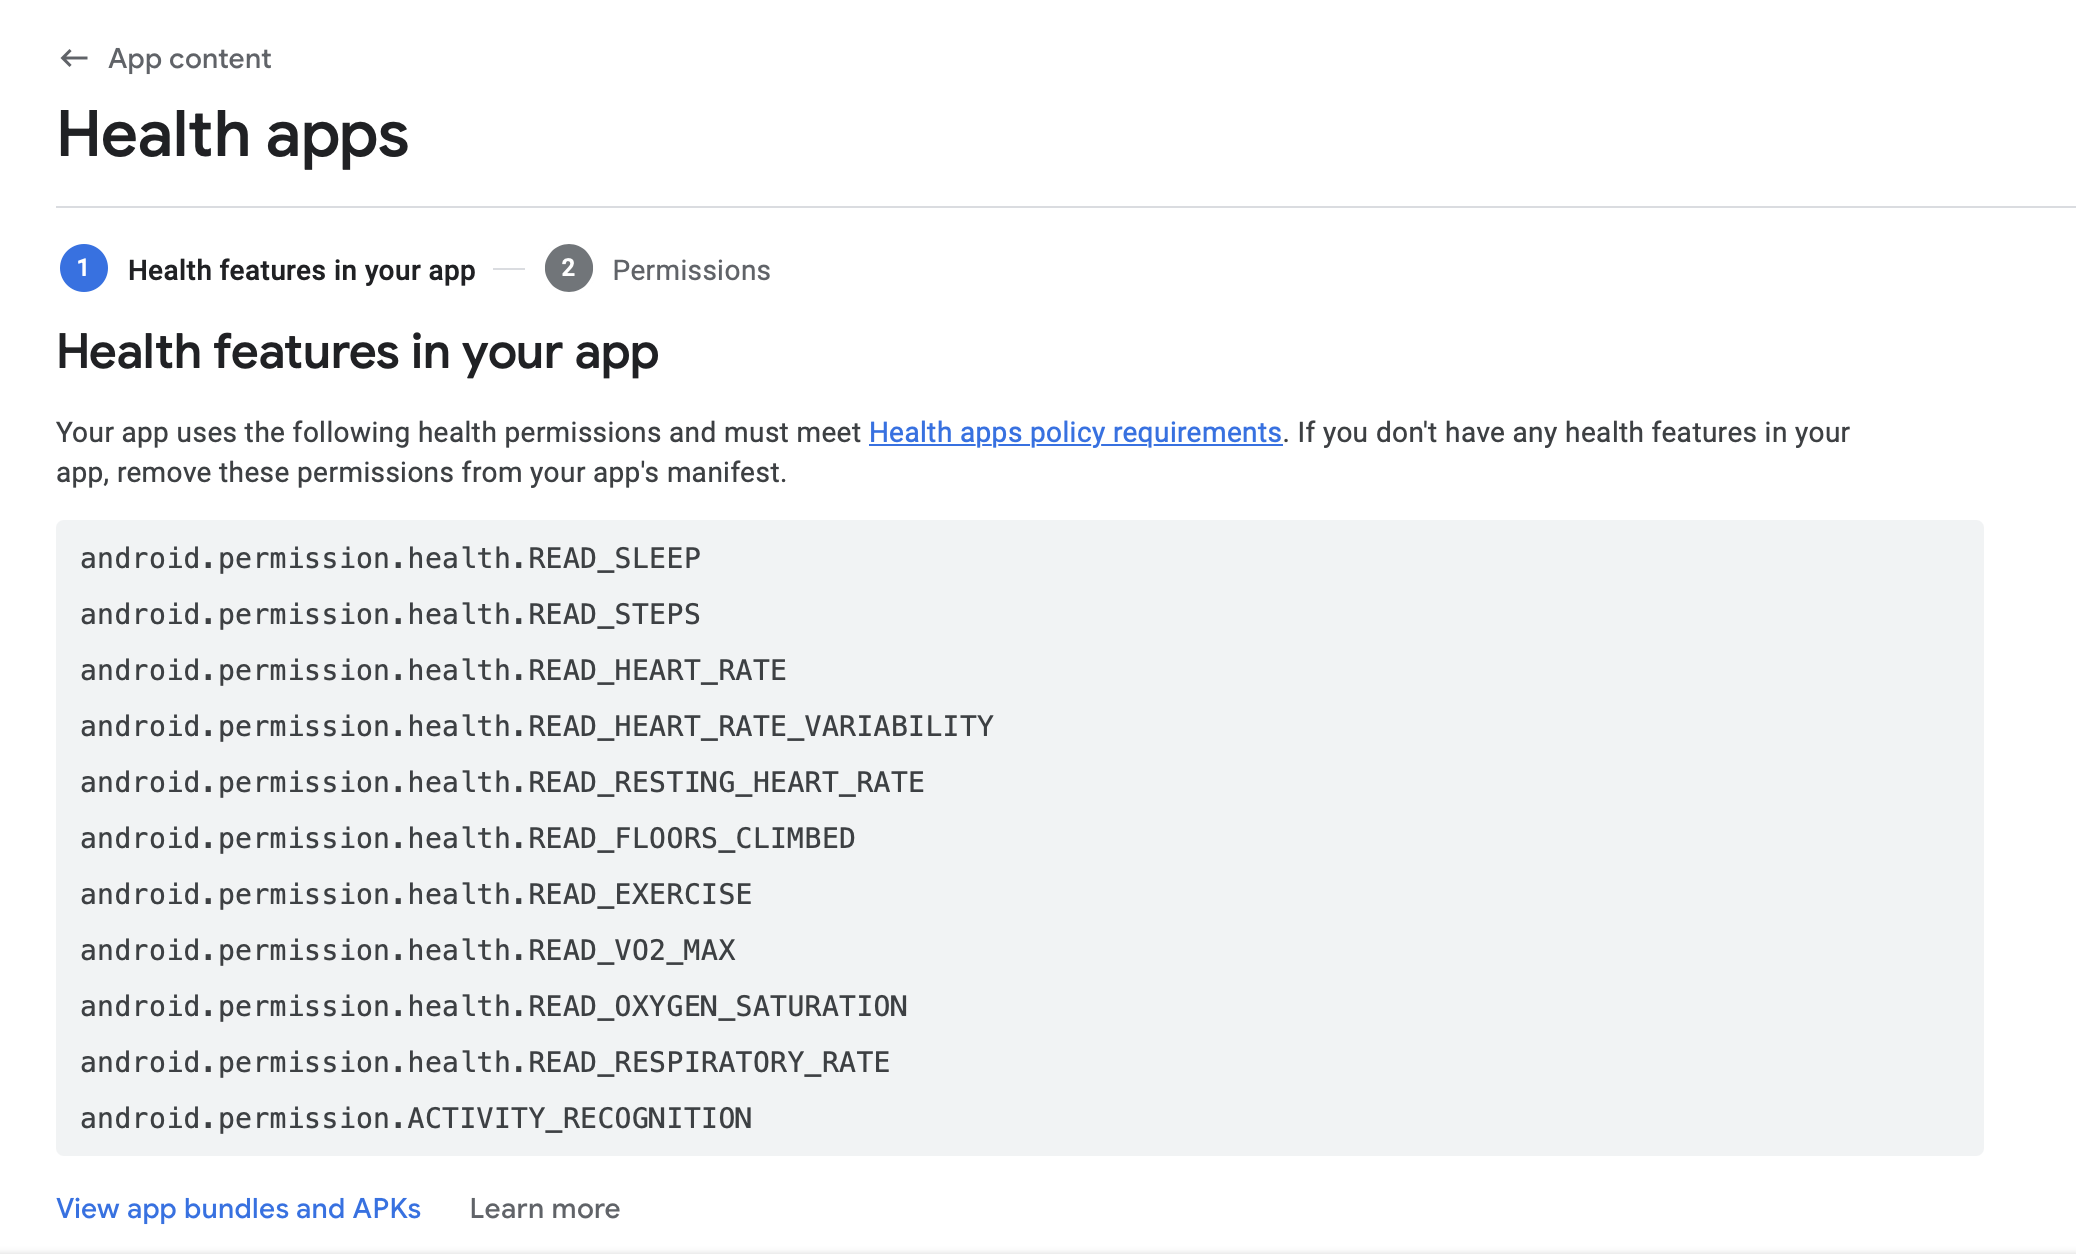Select step 1 circle indicator
This screenshot has width=2076, height=1254.
pyautogui.click(x=83, y=269)
